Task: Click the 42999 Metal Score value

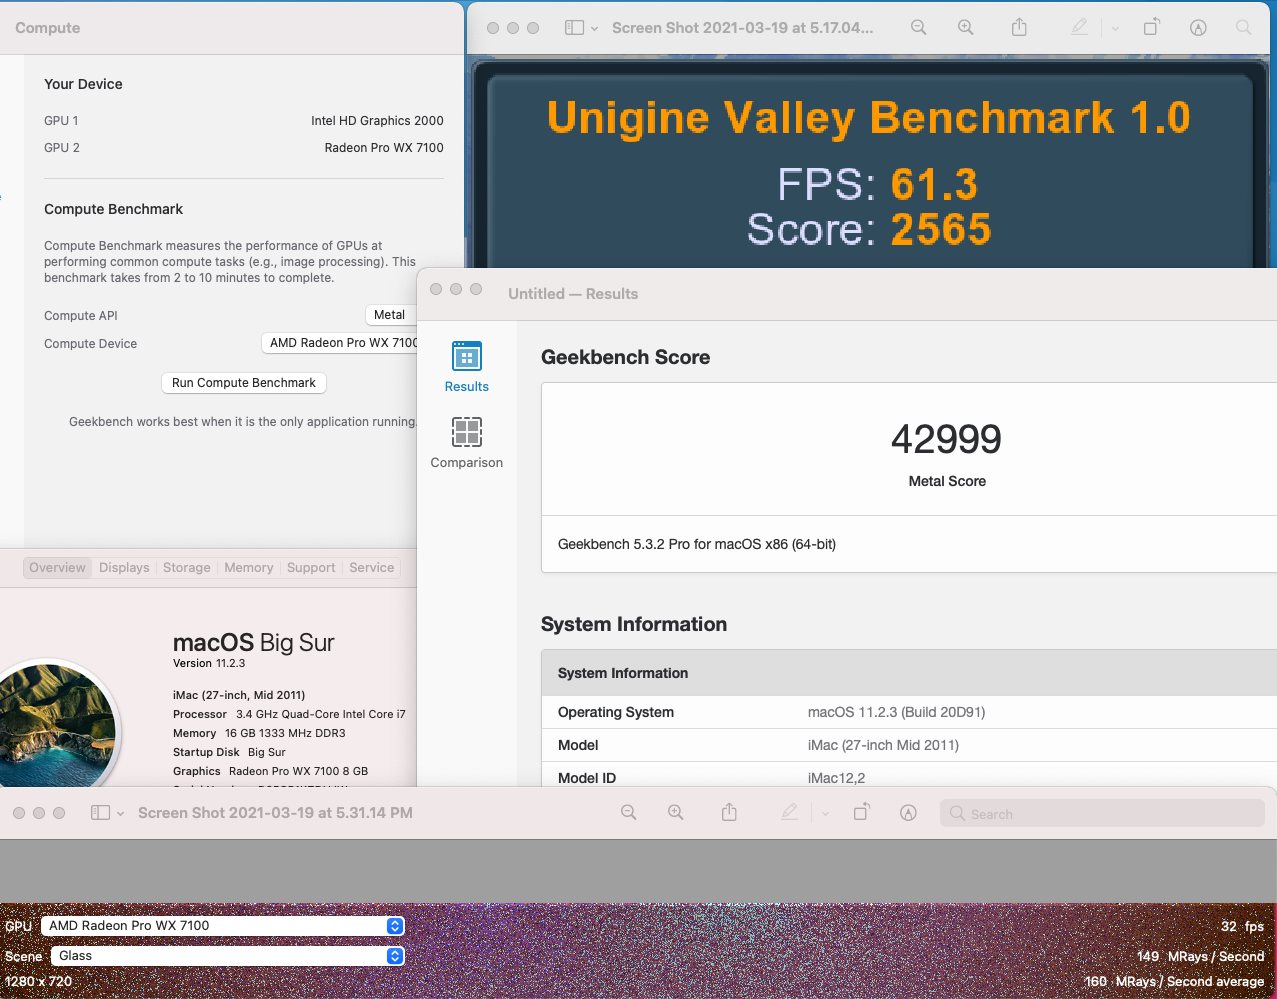Action: click(x=946, y=439)
